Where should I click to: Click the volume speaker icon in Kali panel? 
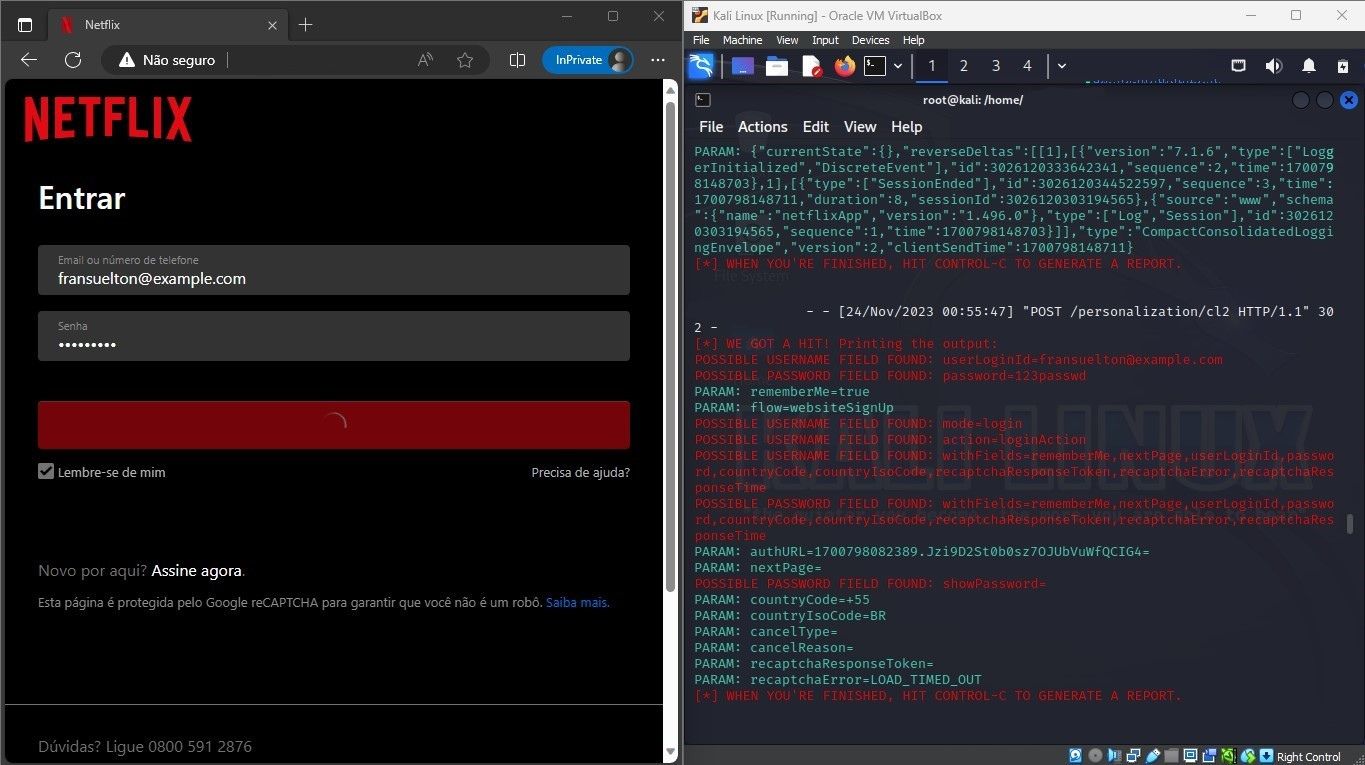[1273, 66]
